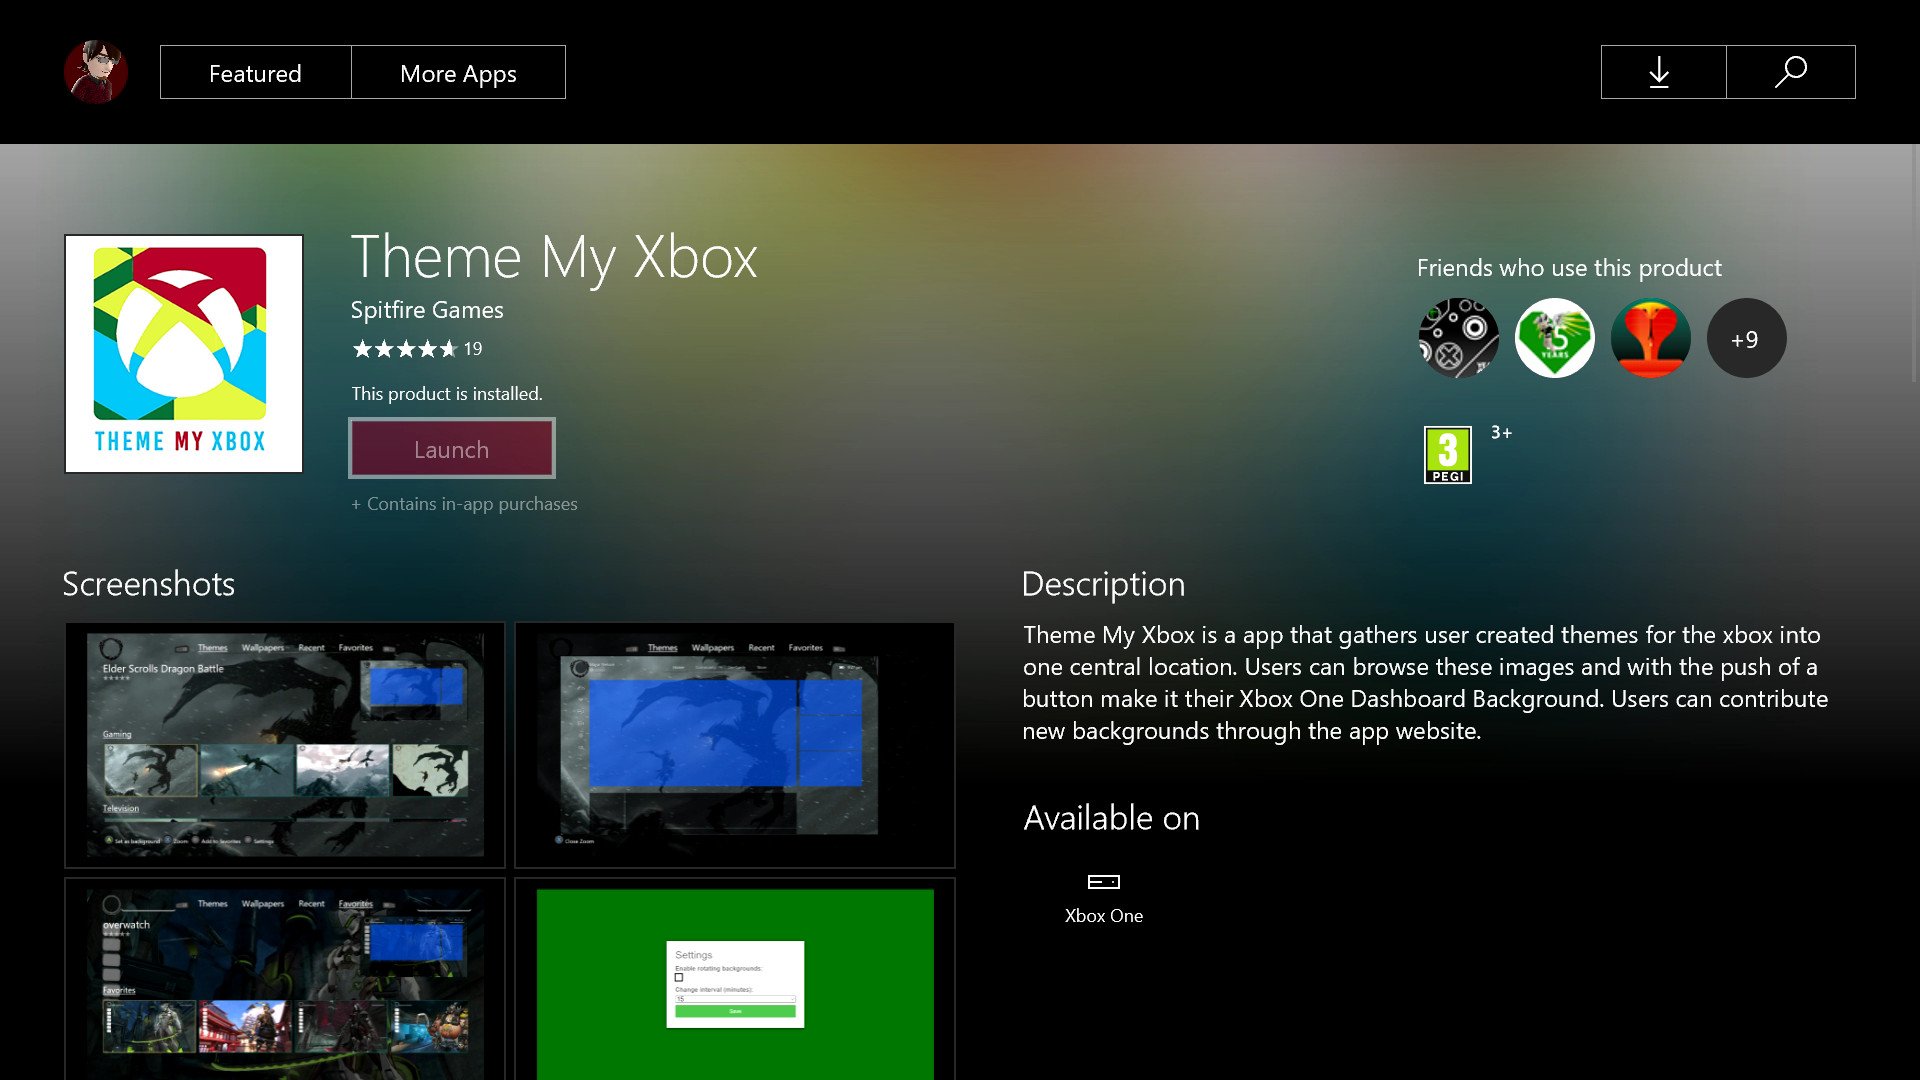The image size is (1920, 1080).
Task: Click the Theme My Xbox title
Action: point(554,257)
